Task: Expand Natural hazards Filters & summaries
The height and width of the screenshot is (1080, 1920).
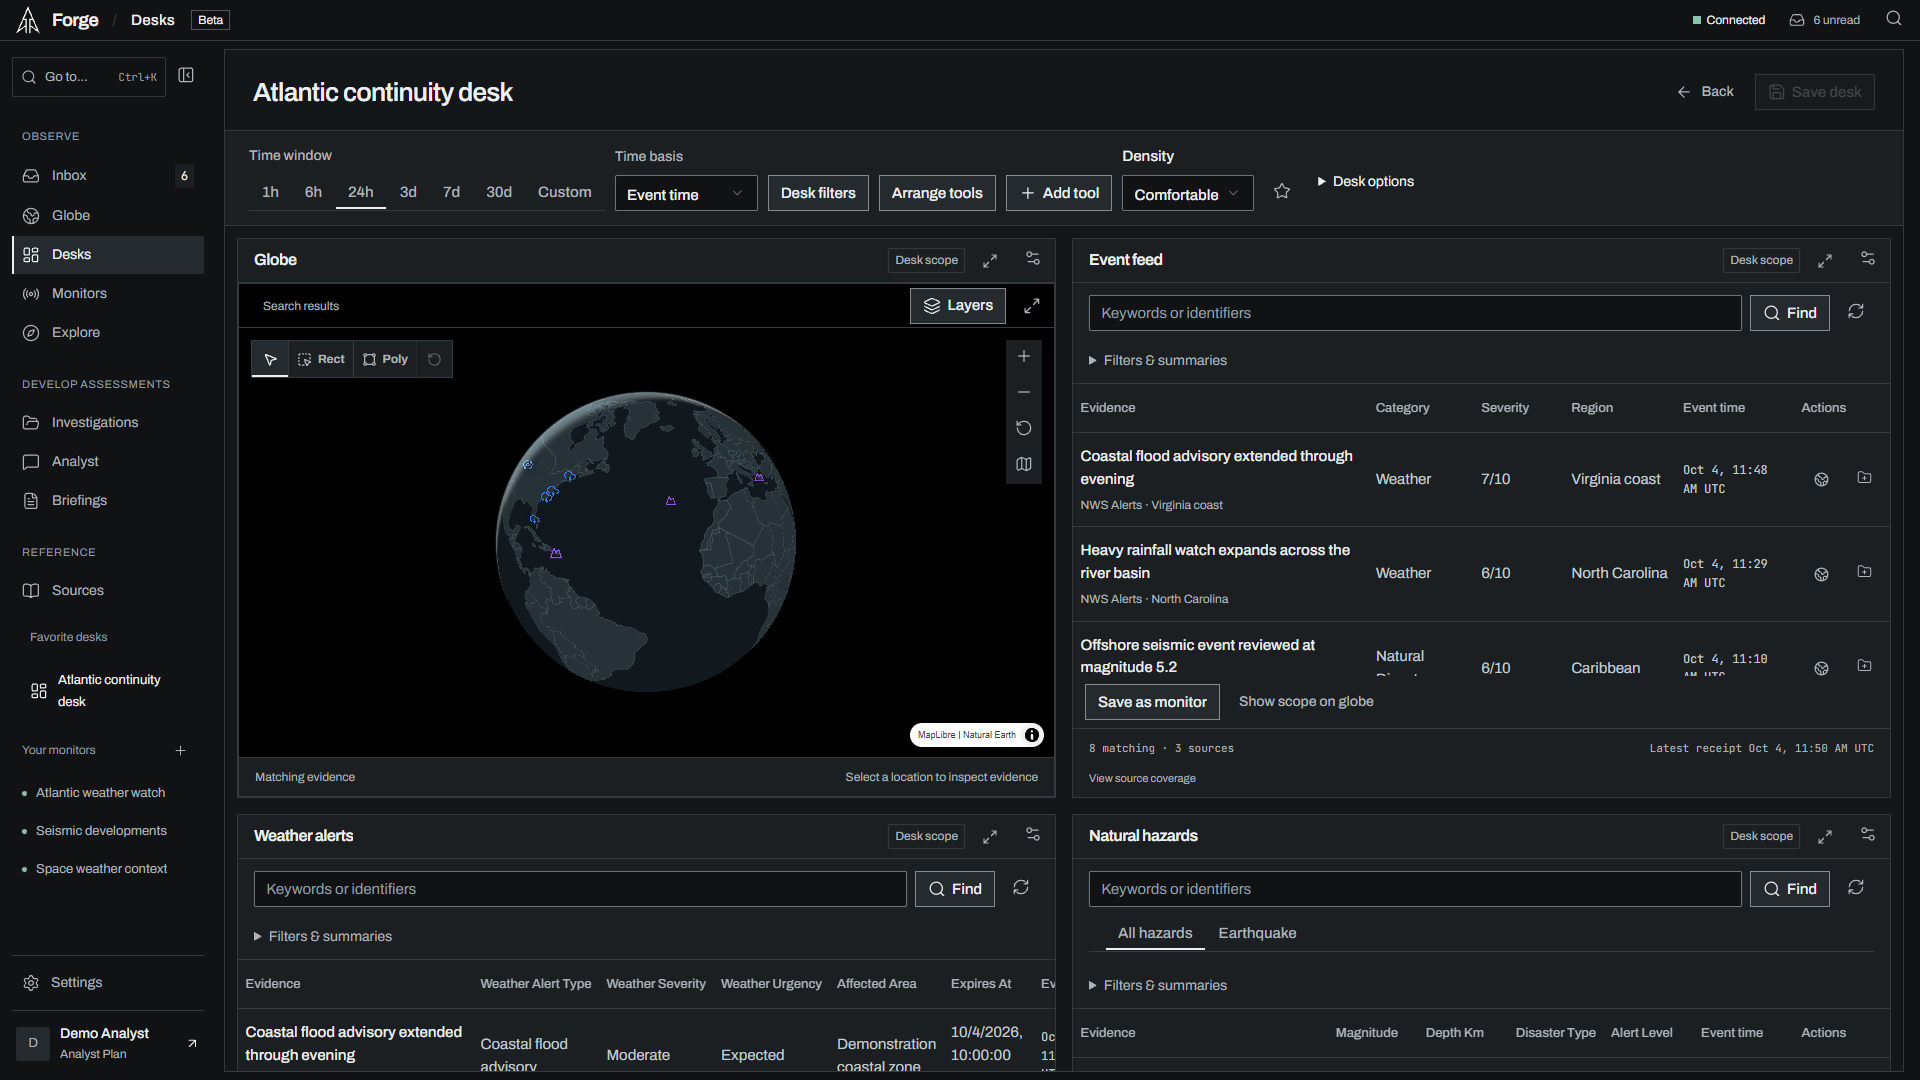Action: tap(1158, 986)
